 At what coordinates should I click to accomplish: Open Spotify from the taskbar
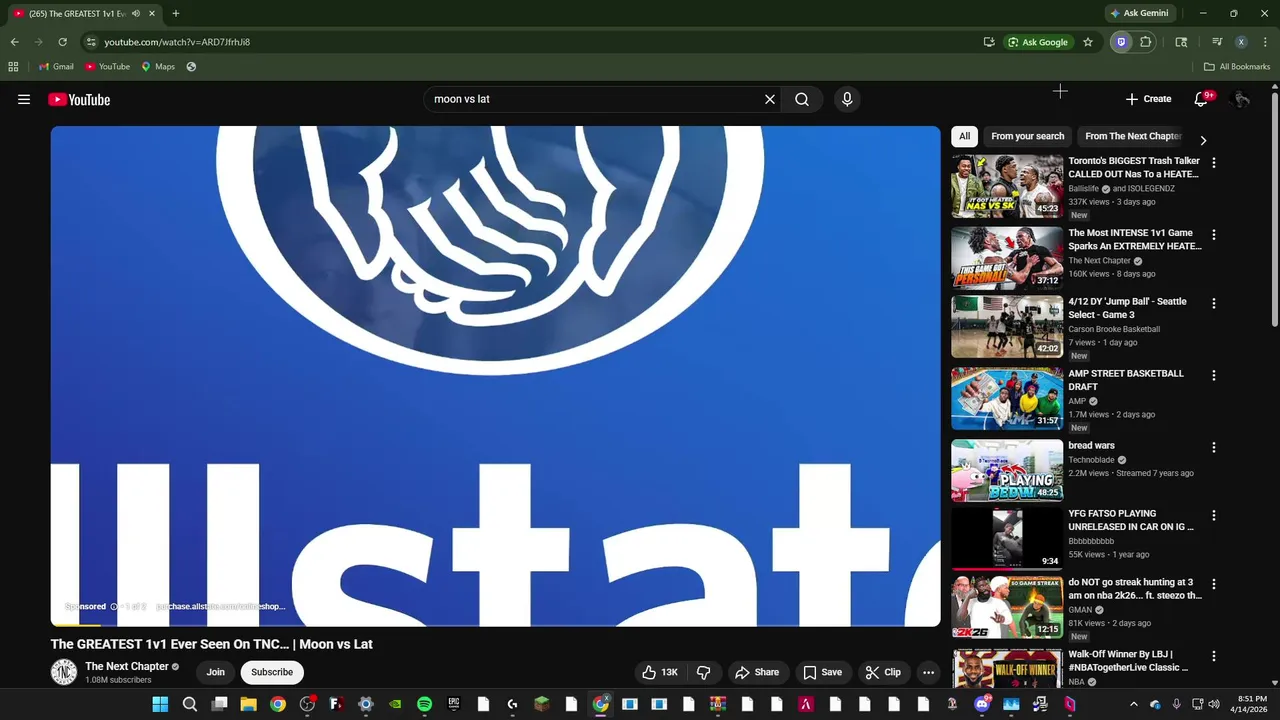tap(424, 704)
